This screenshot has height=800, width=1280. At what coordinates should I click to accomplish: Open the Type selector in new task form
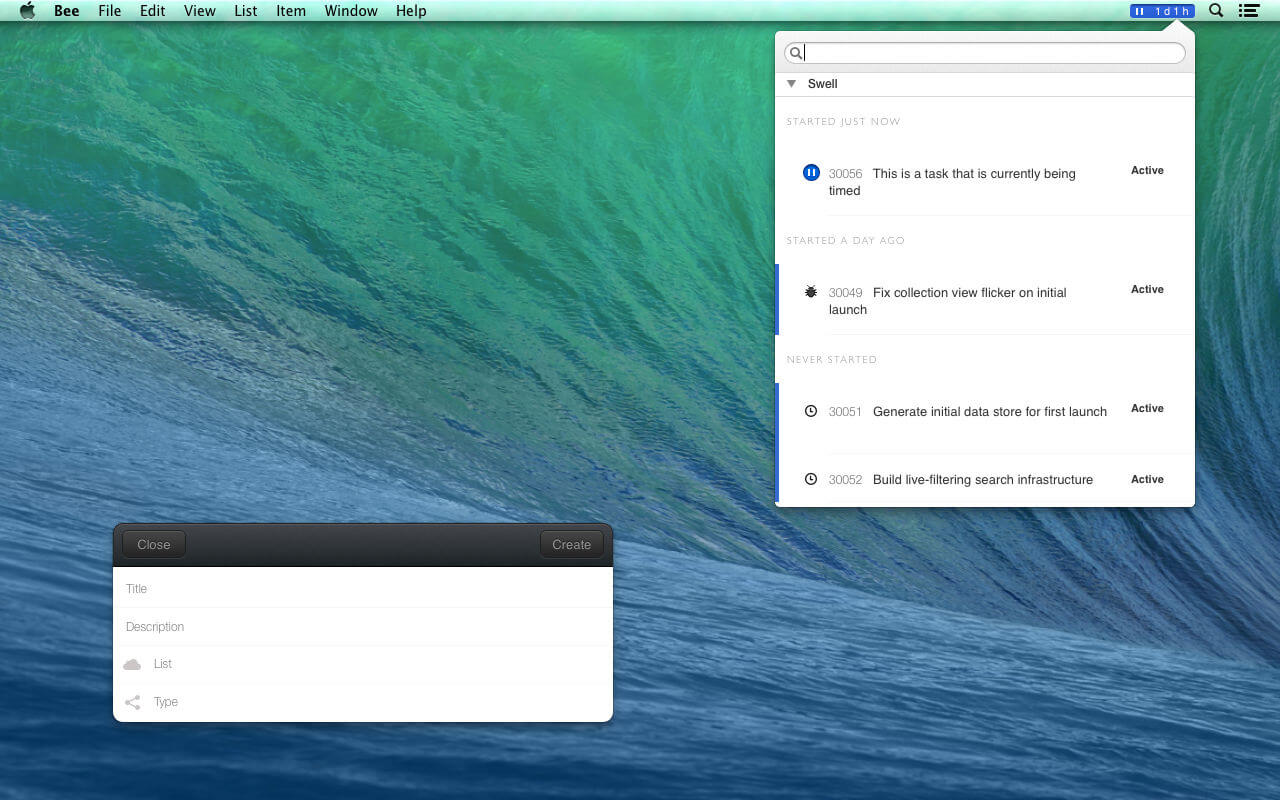coord(363,702)
